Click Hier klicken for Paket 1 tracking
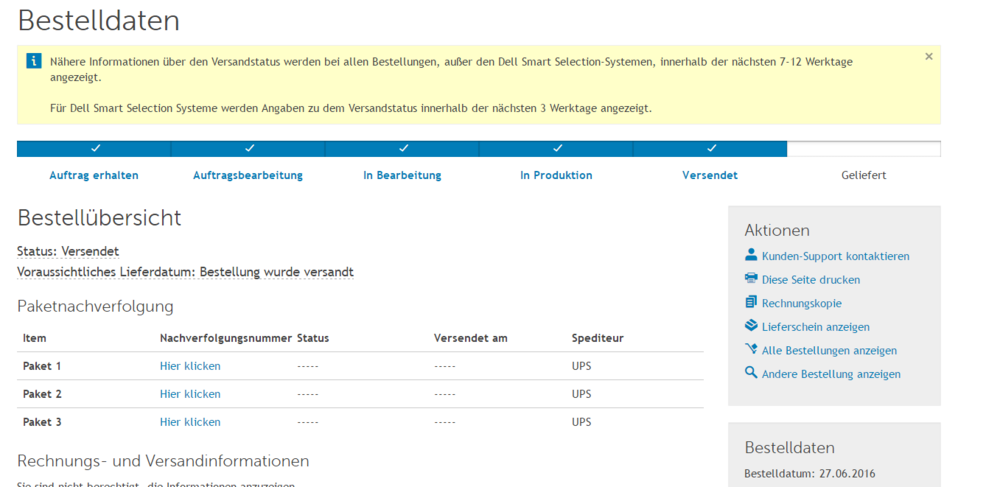 point(190,366)
